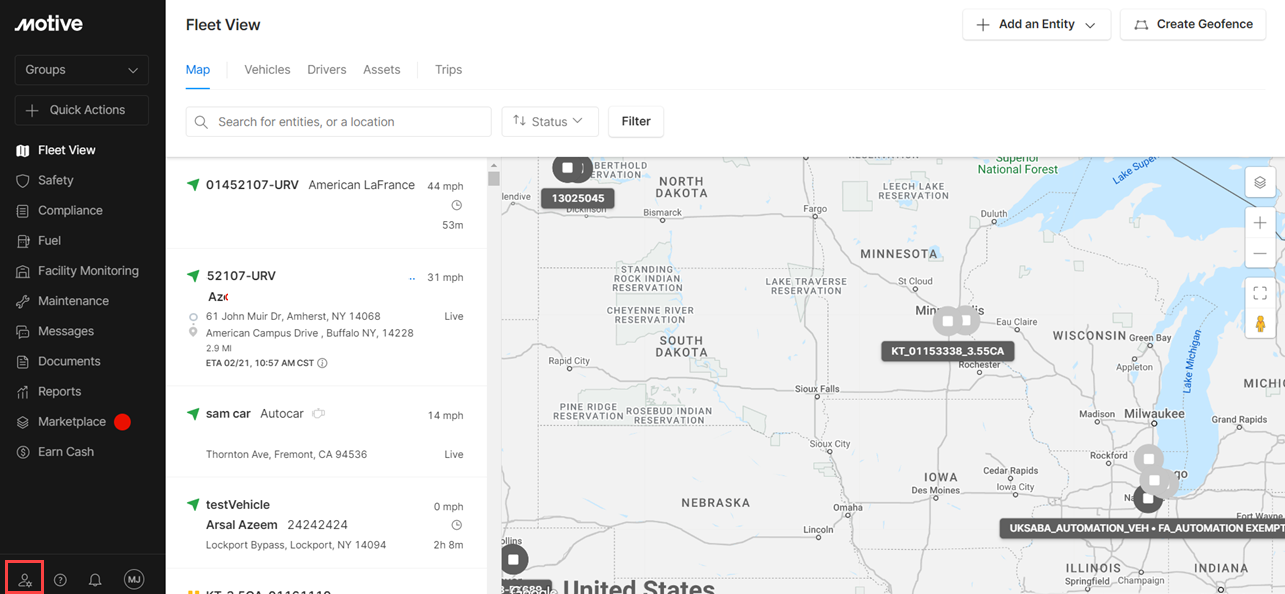Click the driver name Arsal Azeem
This screenshot has height=594, width=1285.
[x=242, y=525]
